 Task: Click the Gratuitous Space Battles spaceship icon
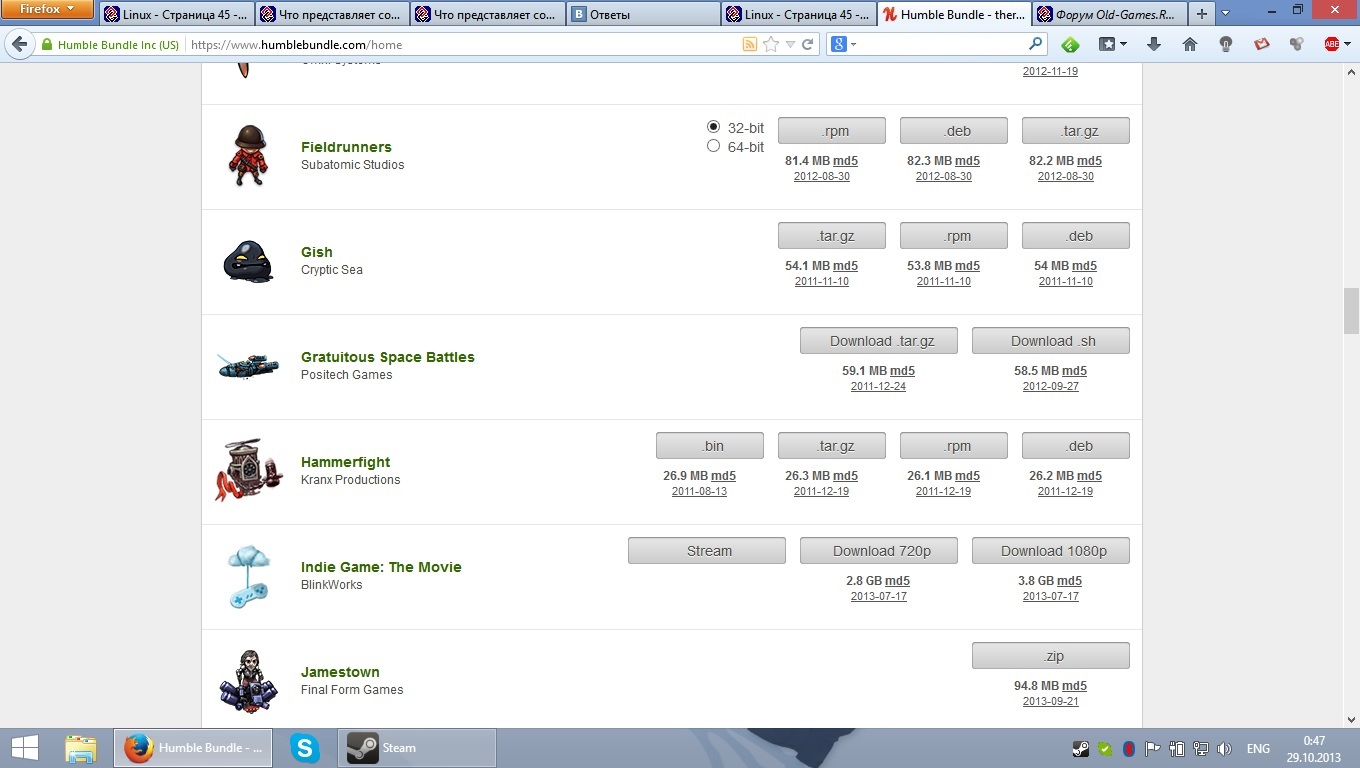click(x=248, y=366)
